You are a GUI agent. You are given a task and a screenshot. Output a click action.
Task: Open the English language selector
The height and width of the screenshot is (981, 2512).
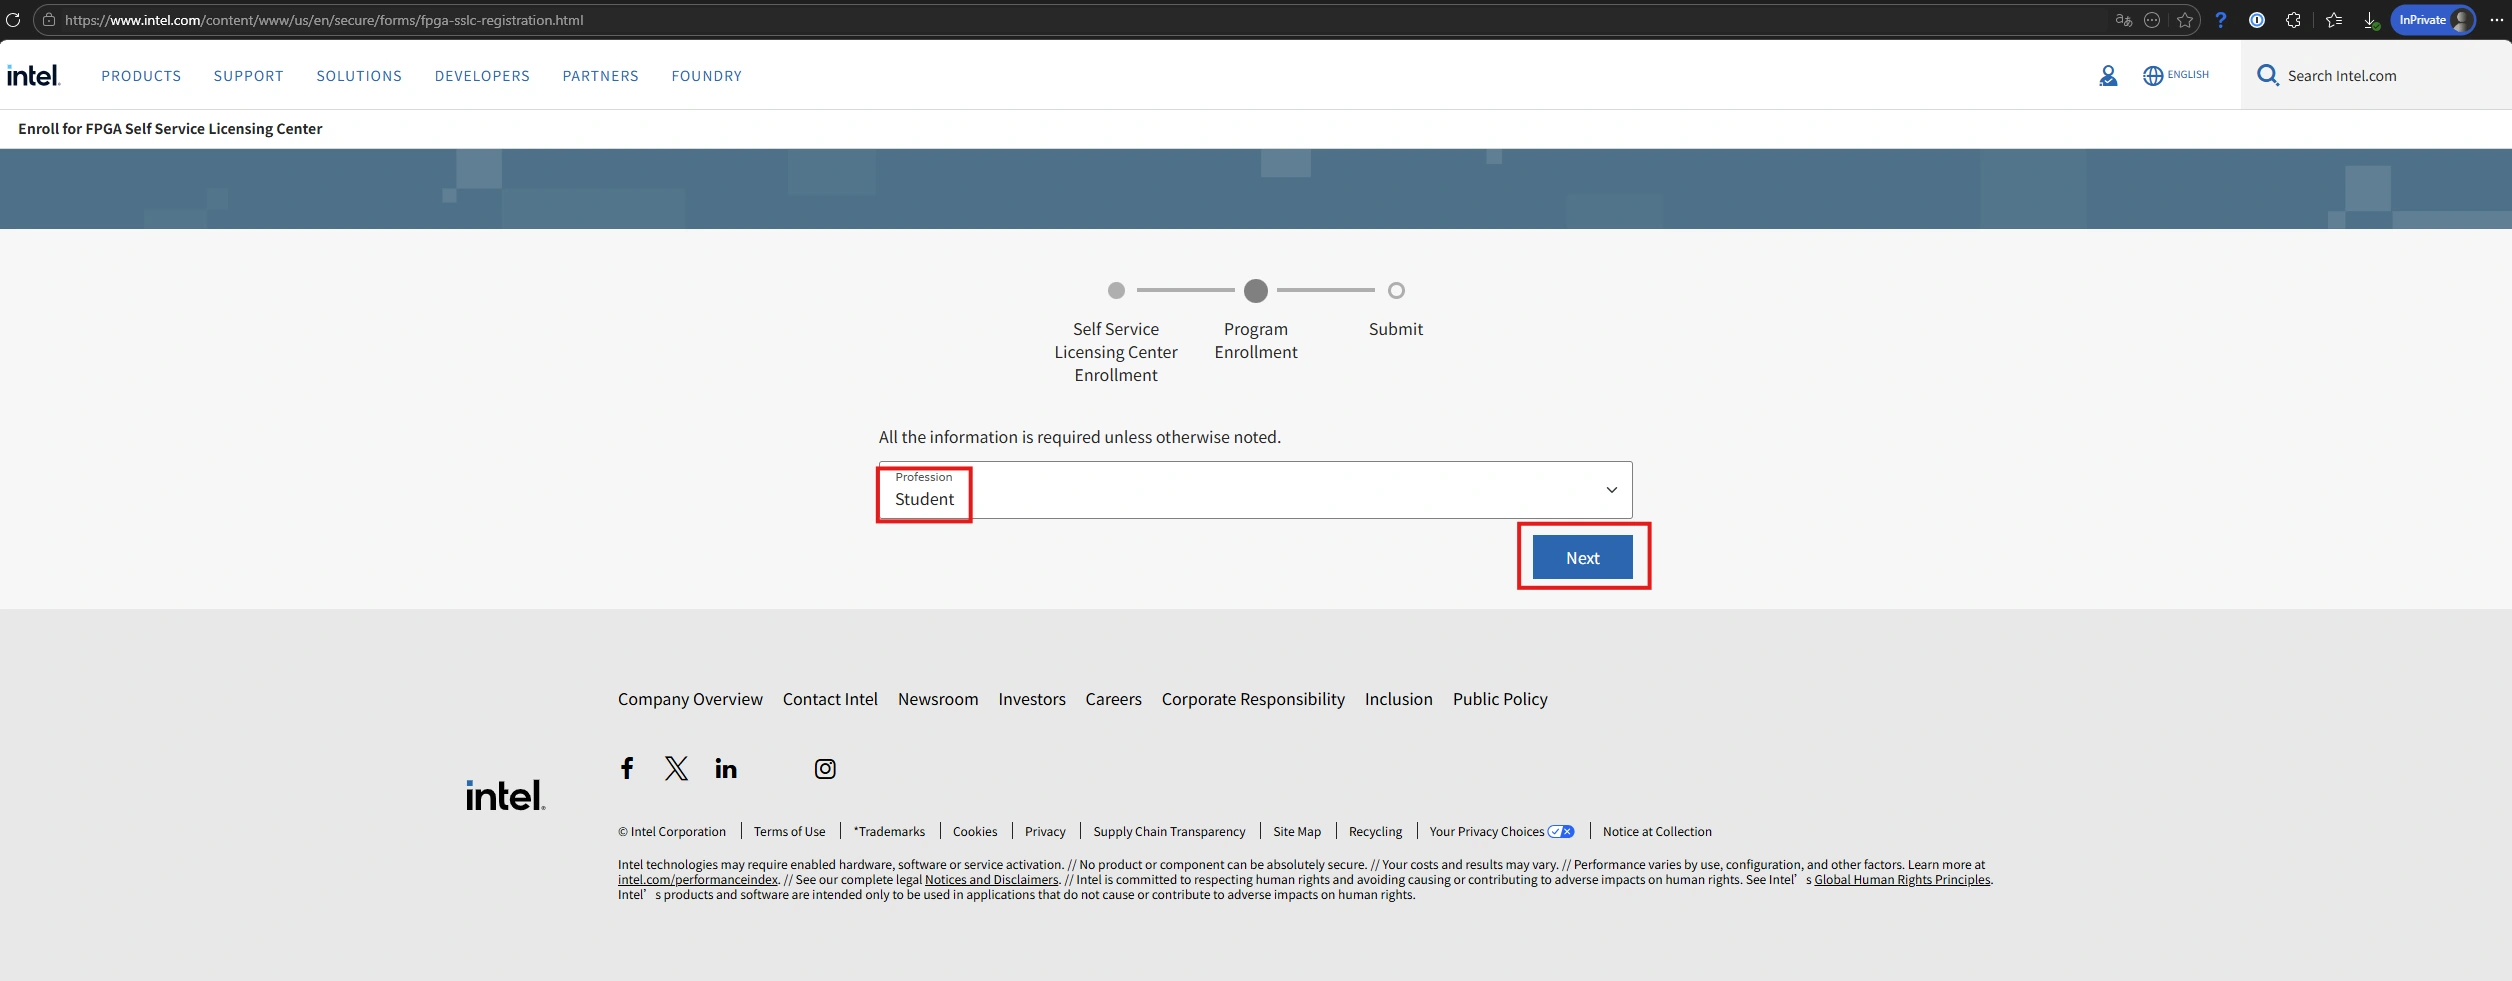coord(2176,76)
